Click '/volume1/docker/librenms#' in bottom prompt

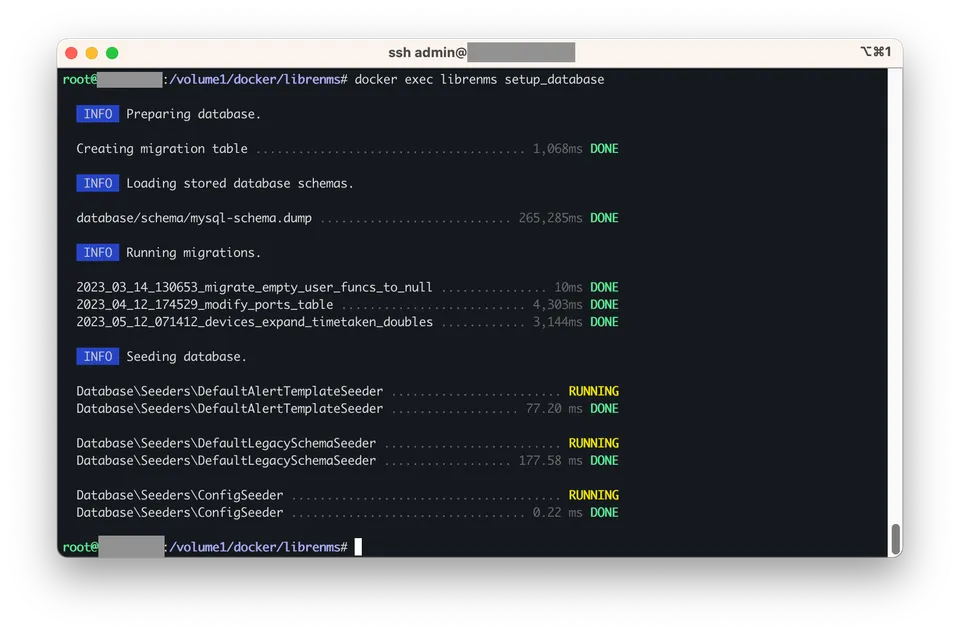click(x=258, y=547)
